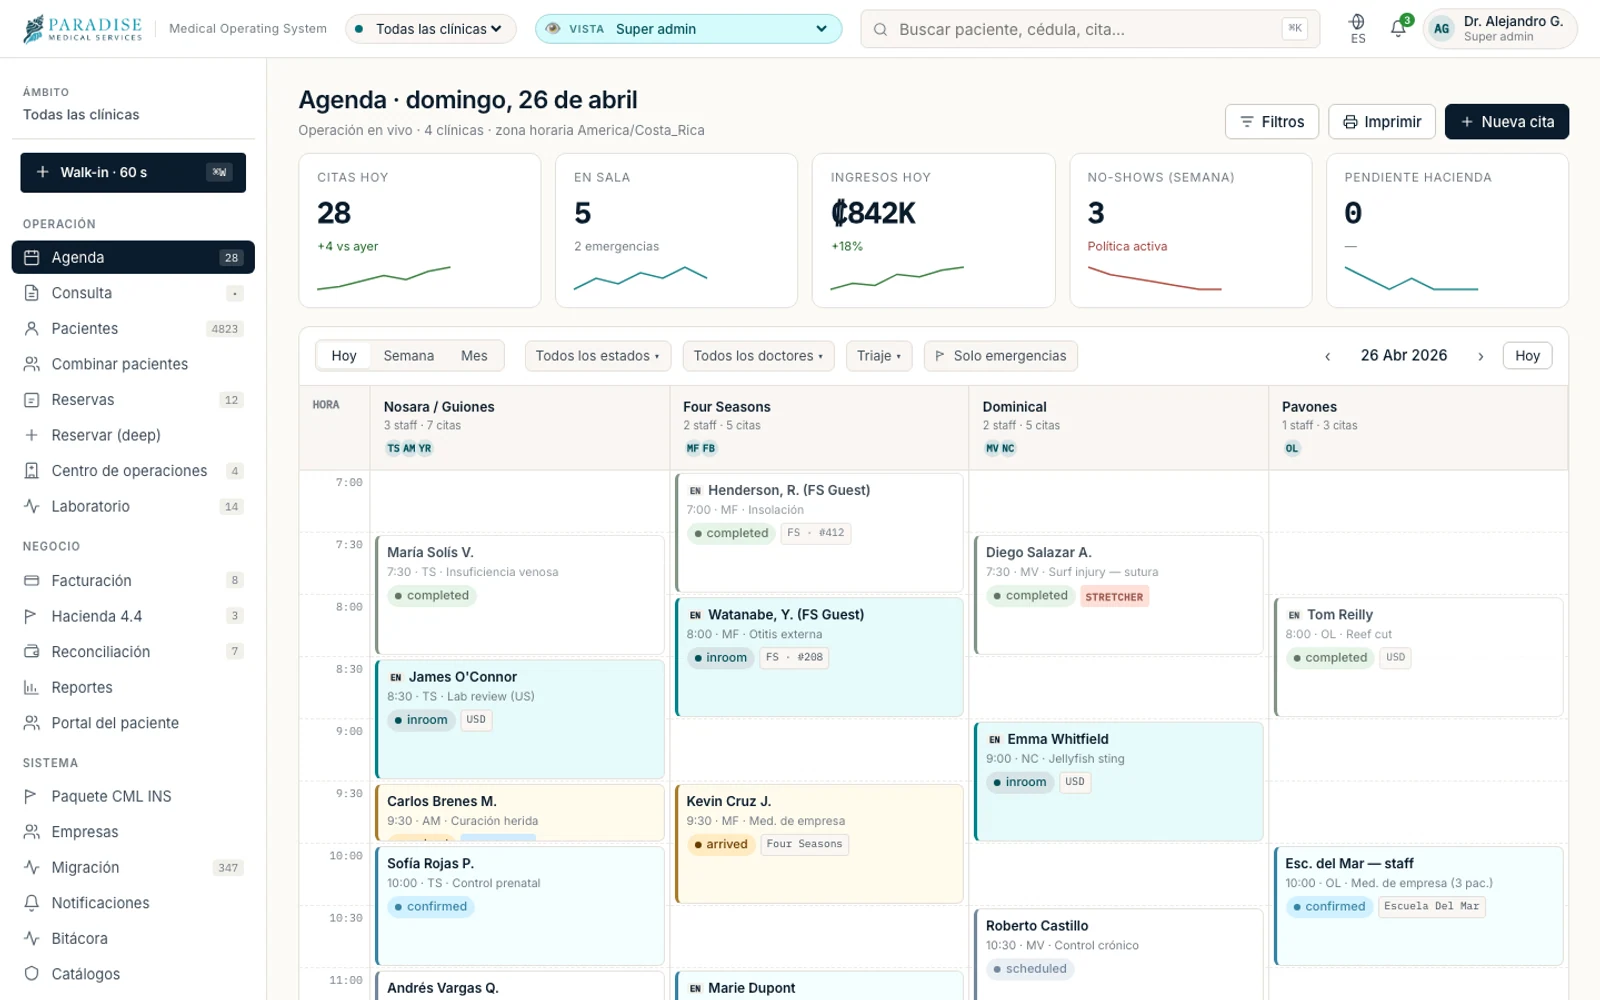Open the Triaje dropdown

click(x=879, y=356)
